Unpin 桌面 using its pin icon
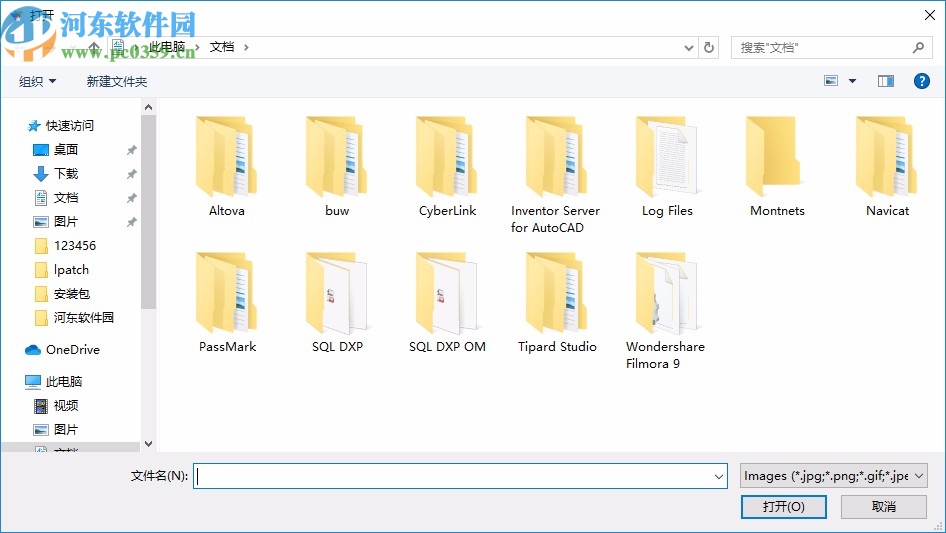 [x=132, y=150]
